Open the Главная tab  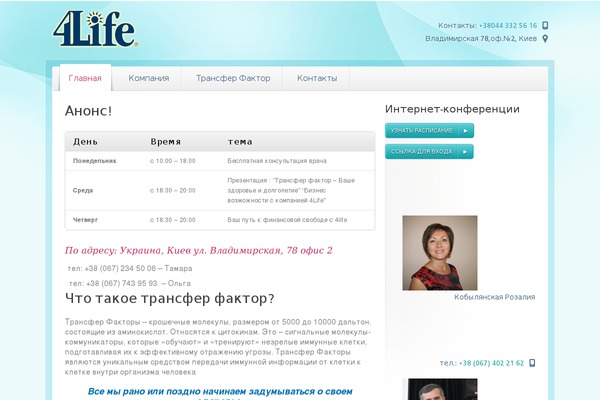click(85, 78)
